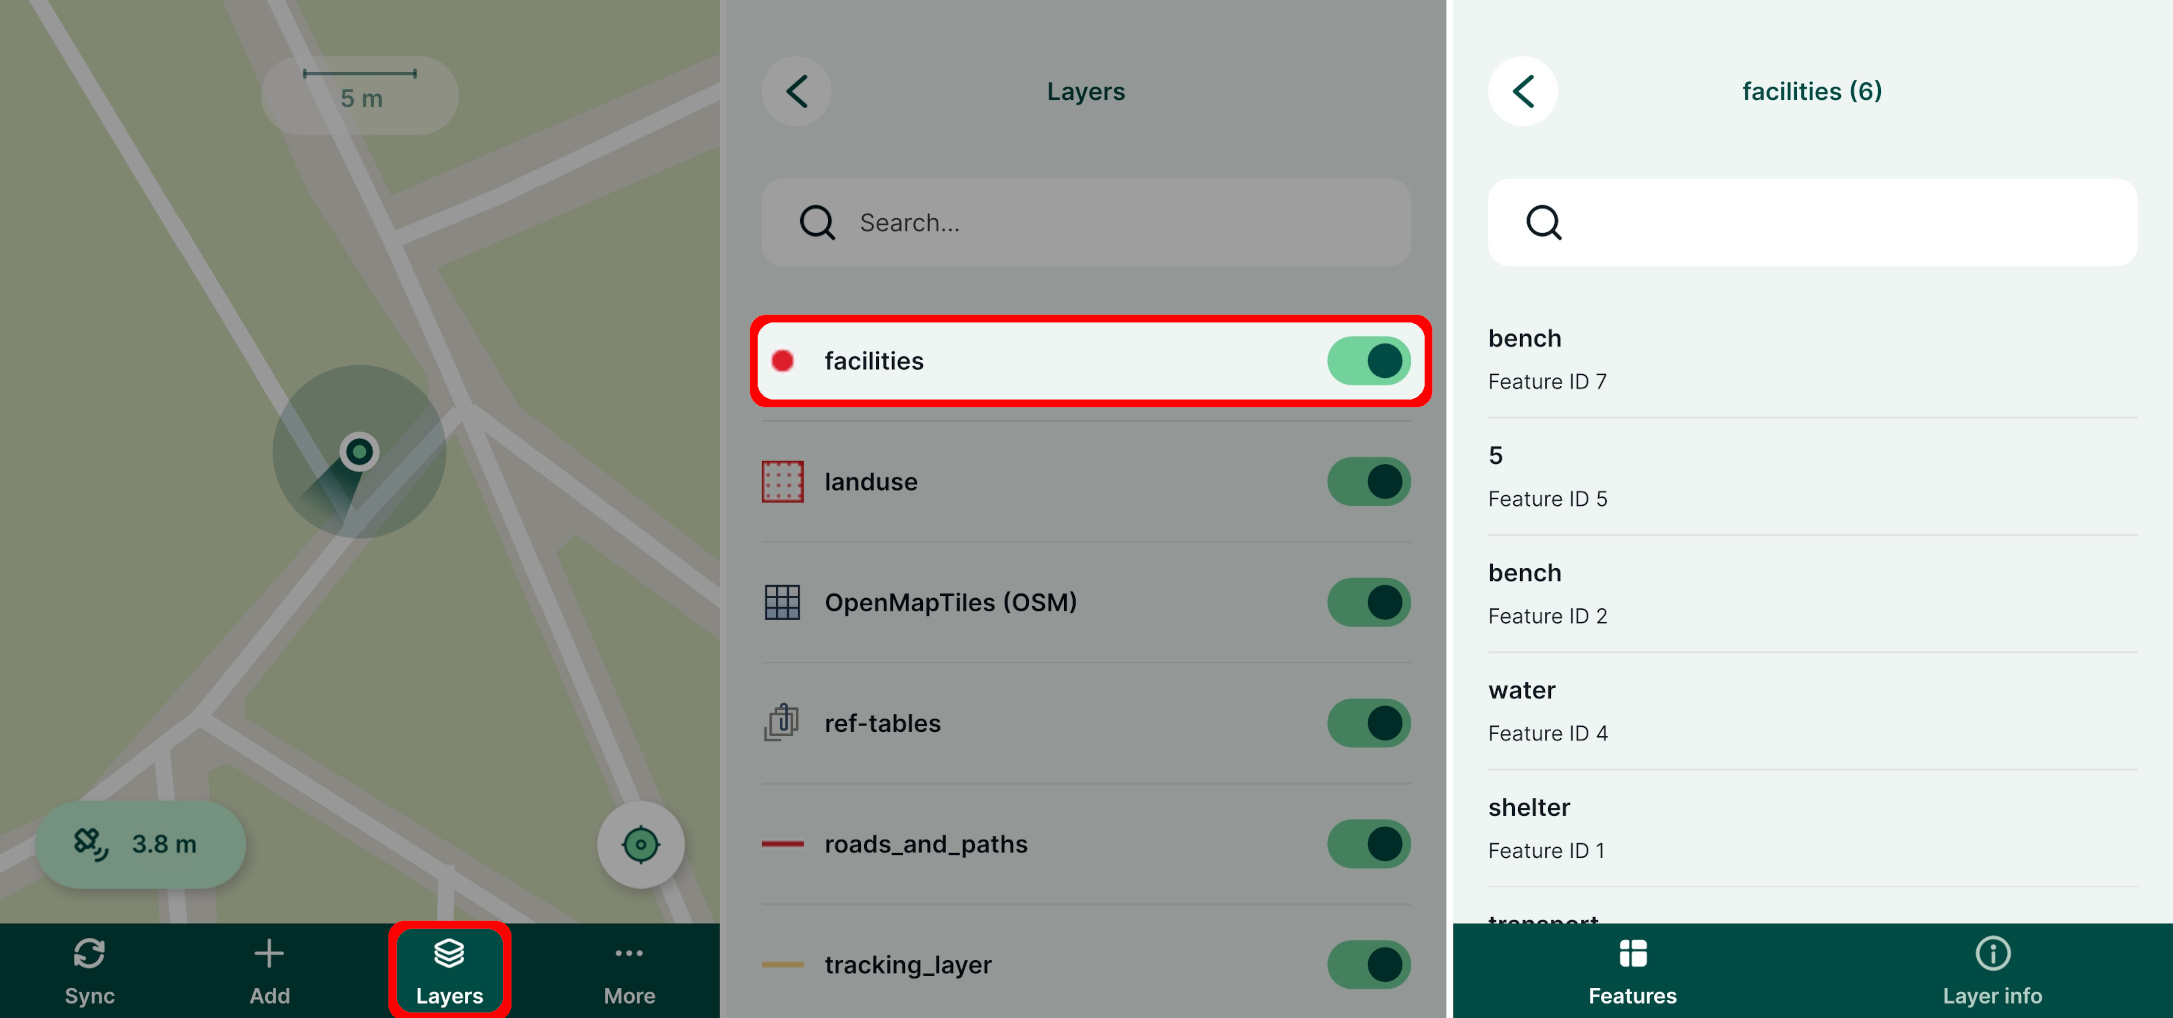Viewport: 2173px width, 1018px height.
Task: Switch to the Layer info tab
Action: tap(1993, 971)
